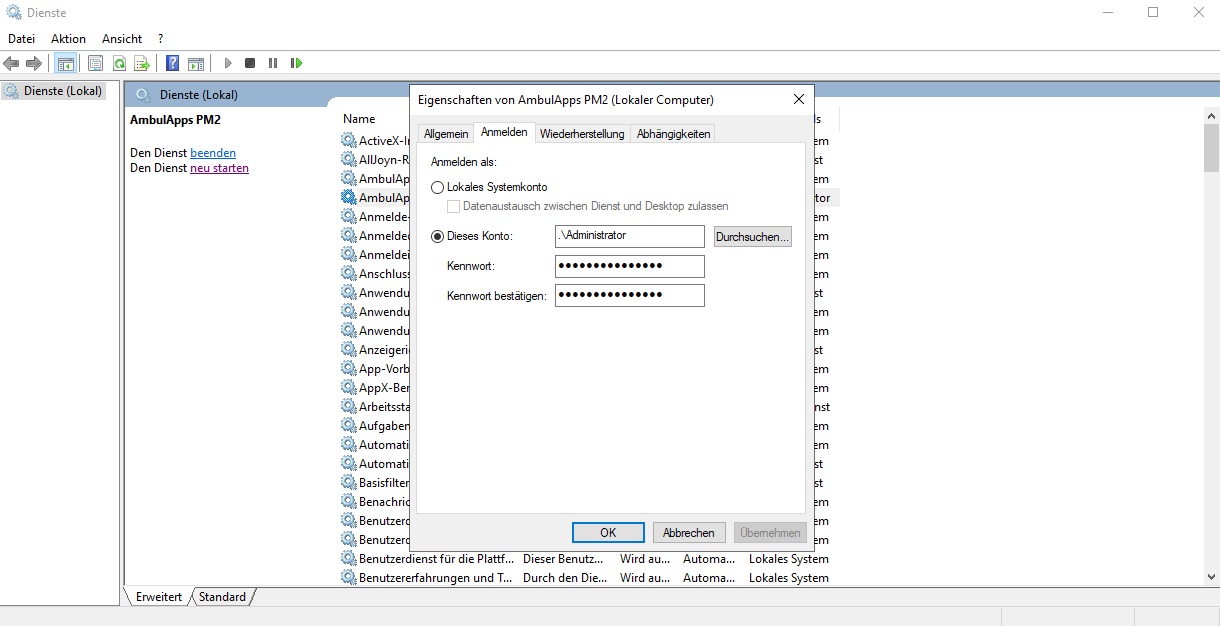The height and width of the screenshot is (626, 1220).
Task: Select the Anschluss service gear icon
Action: pyautogui.click(x=349, y=273)
